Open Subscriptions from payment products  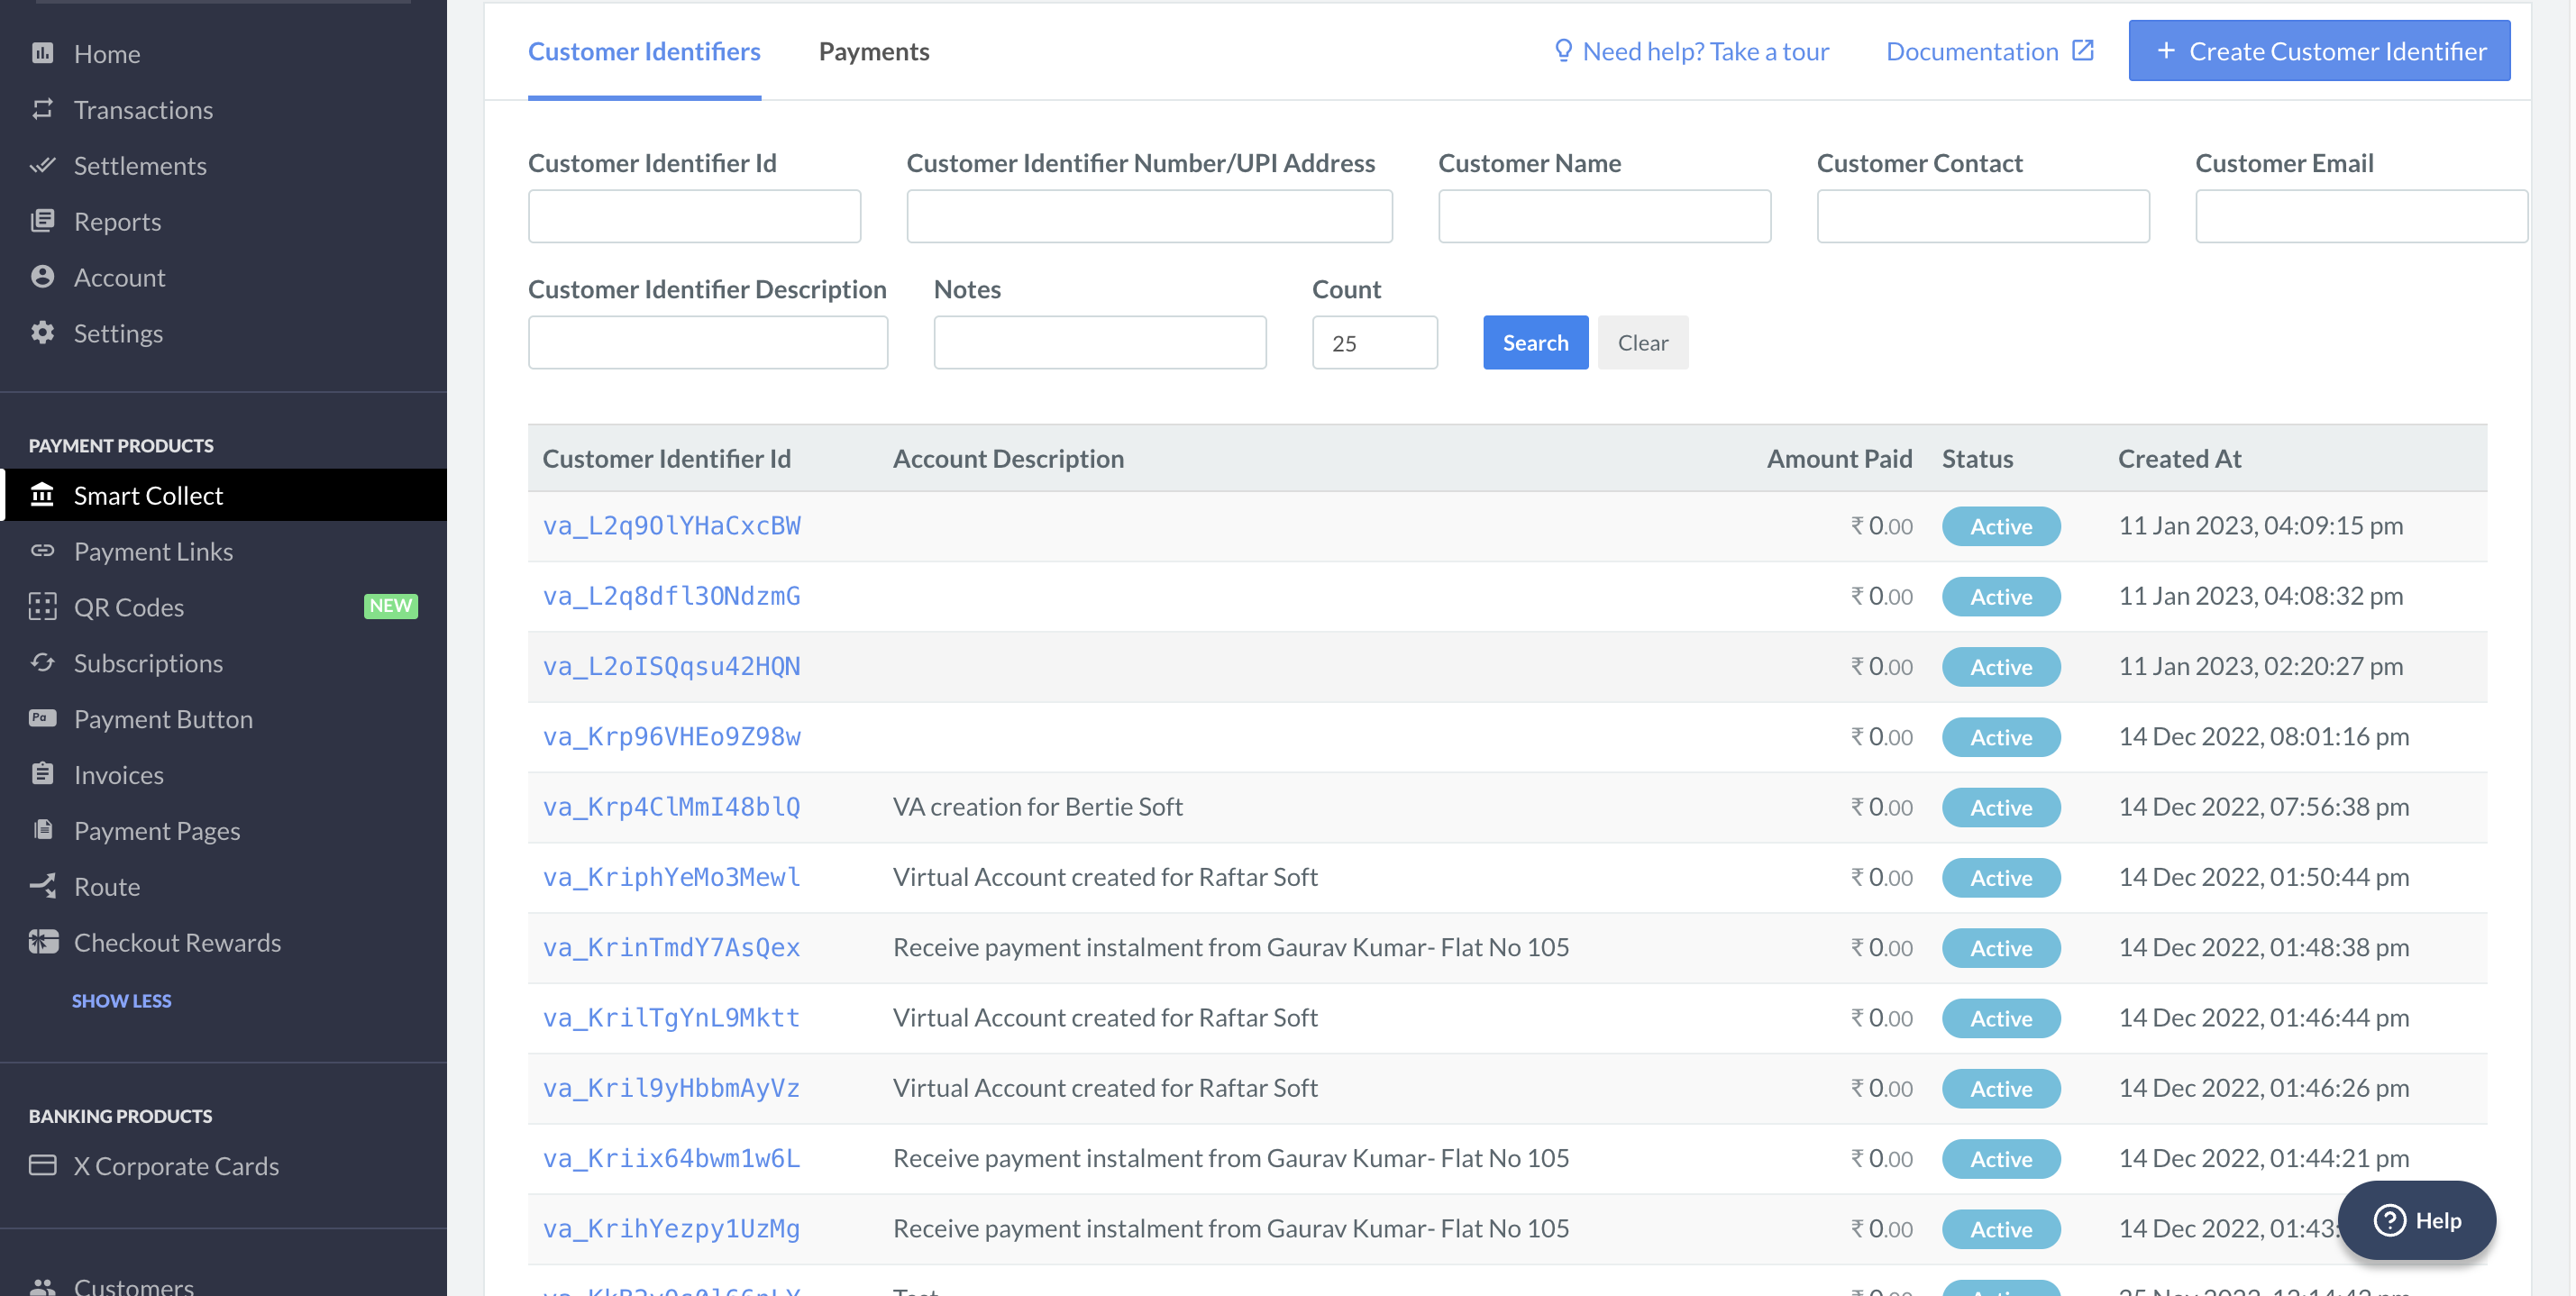click(148, 663)
